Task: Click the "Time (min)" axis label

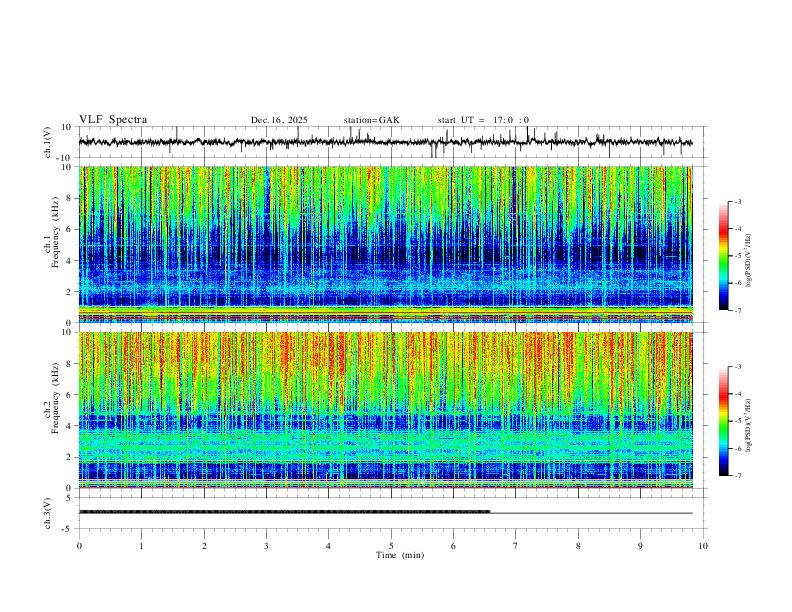Action: pos(400,555)
